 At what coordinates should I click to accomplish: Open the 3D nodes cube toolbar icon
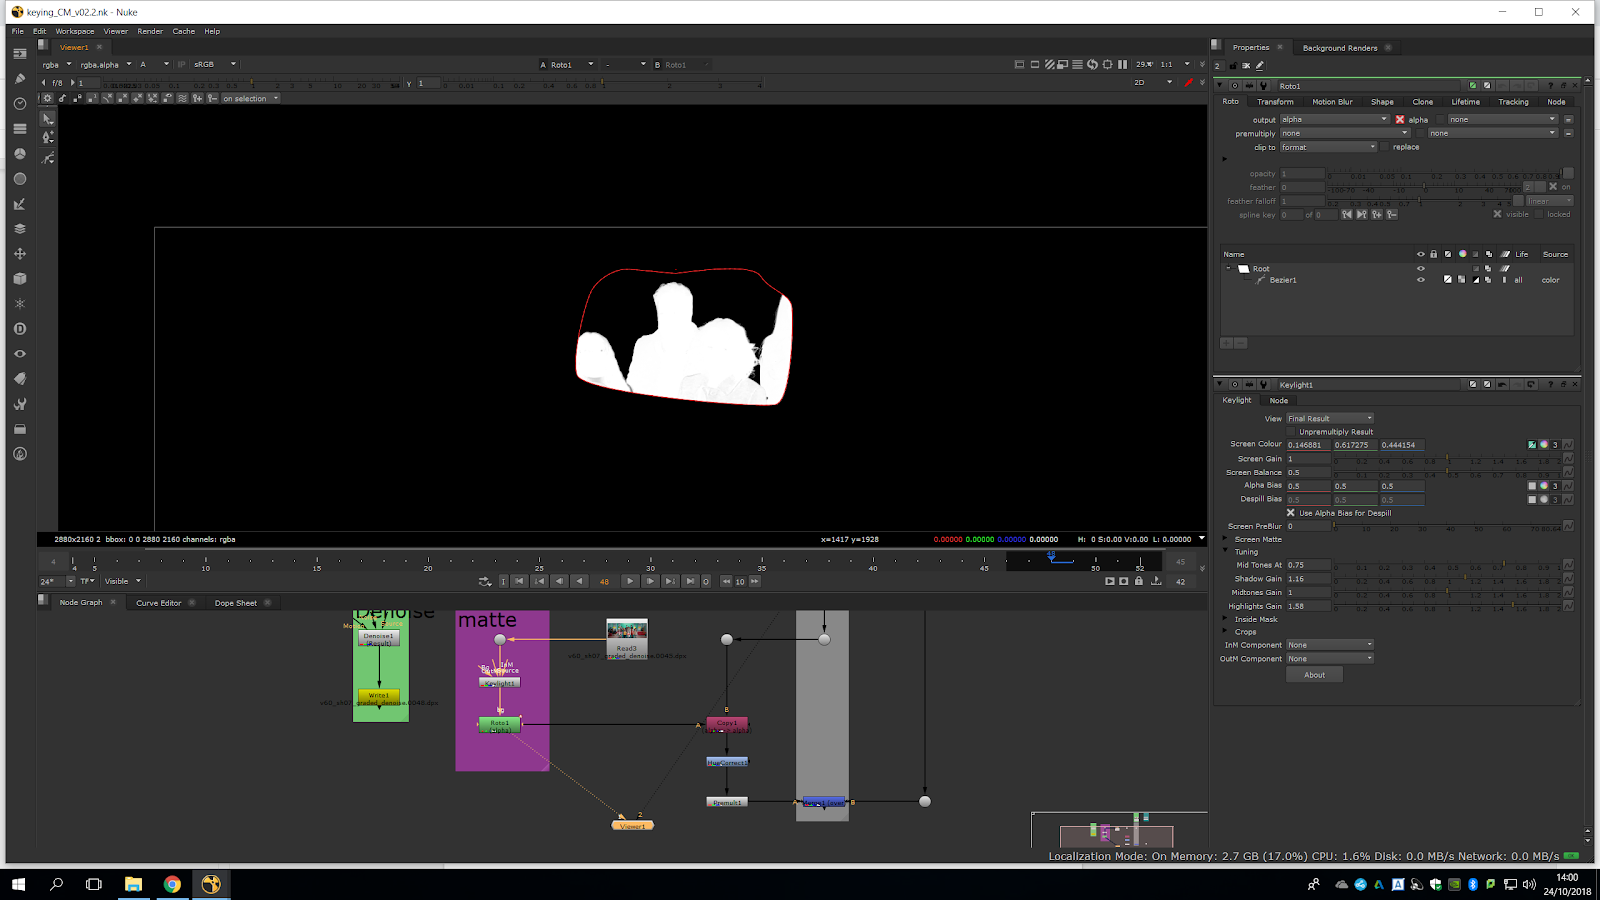click(19, 279)
